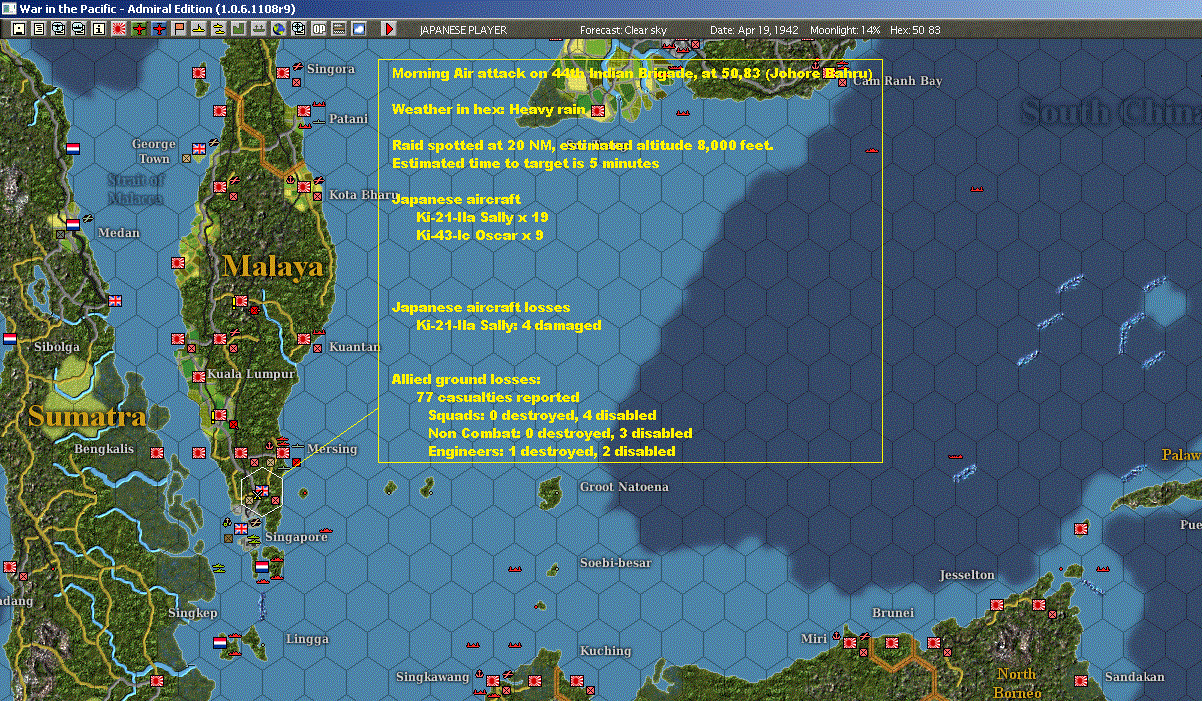Click the Soebi-besar island label

615,563
